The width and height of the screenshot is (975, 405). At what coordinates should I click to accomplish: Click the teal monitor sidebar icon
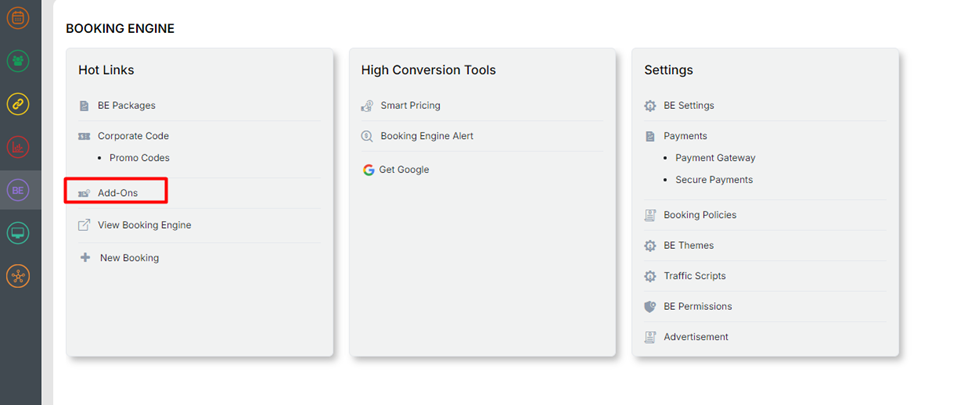pyautogui.click(x=18, y=233)
